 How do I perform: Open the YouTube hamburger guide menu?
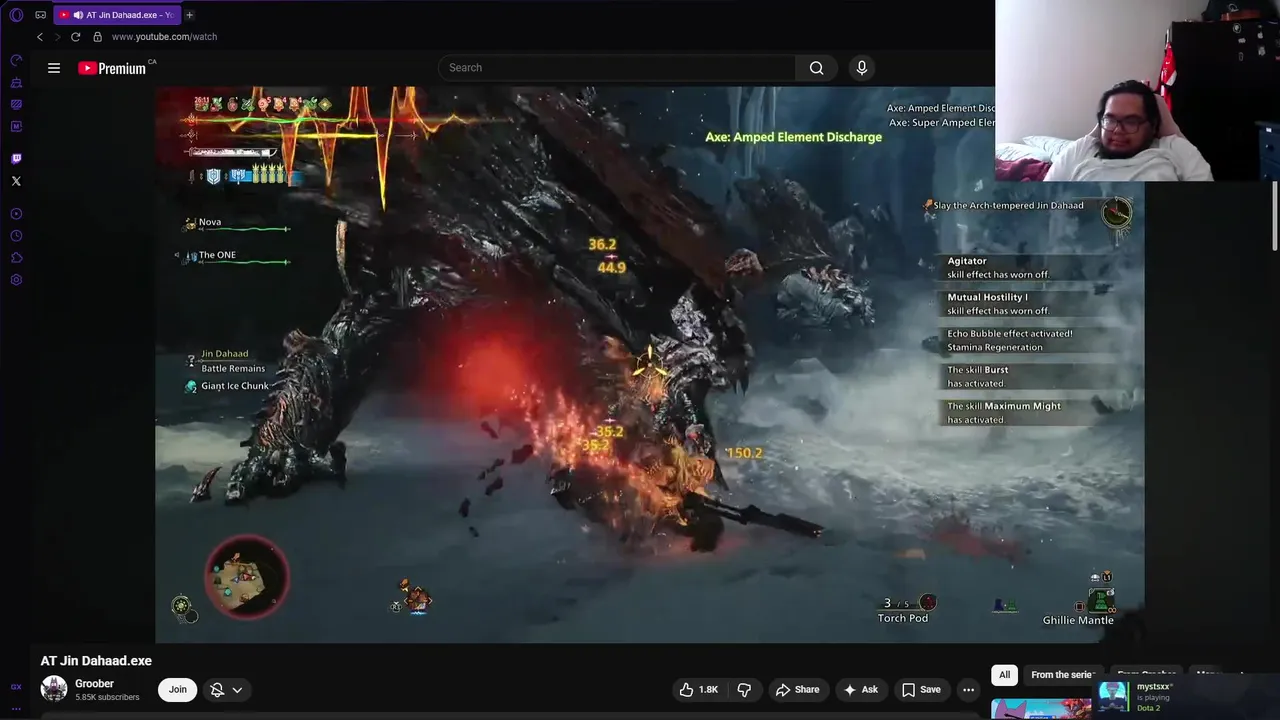(x=54, y=68)
